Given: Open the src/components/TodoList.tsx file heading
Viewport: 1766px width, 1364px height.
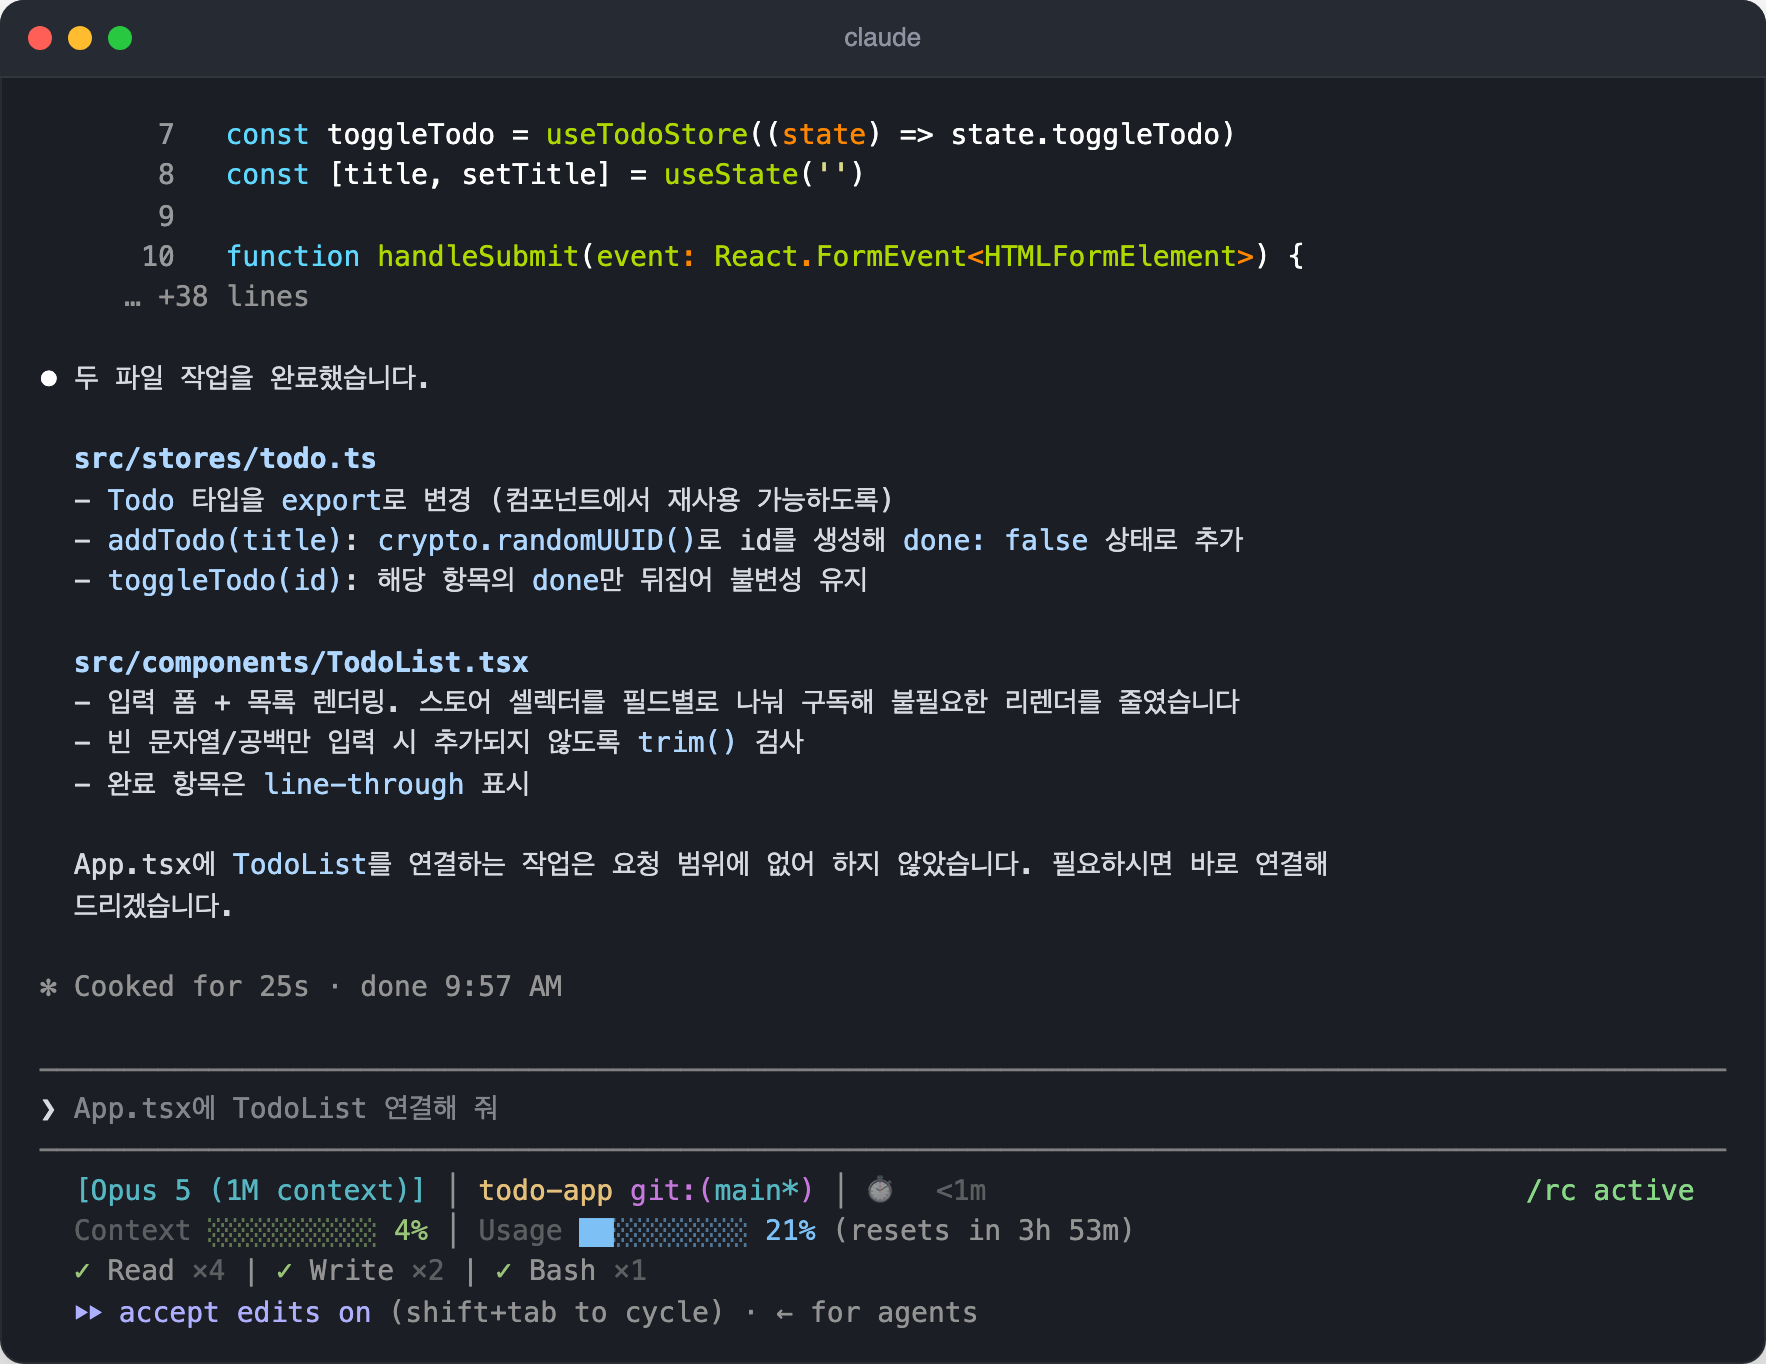Looking at the screenshot, I should pos(301,662).
